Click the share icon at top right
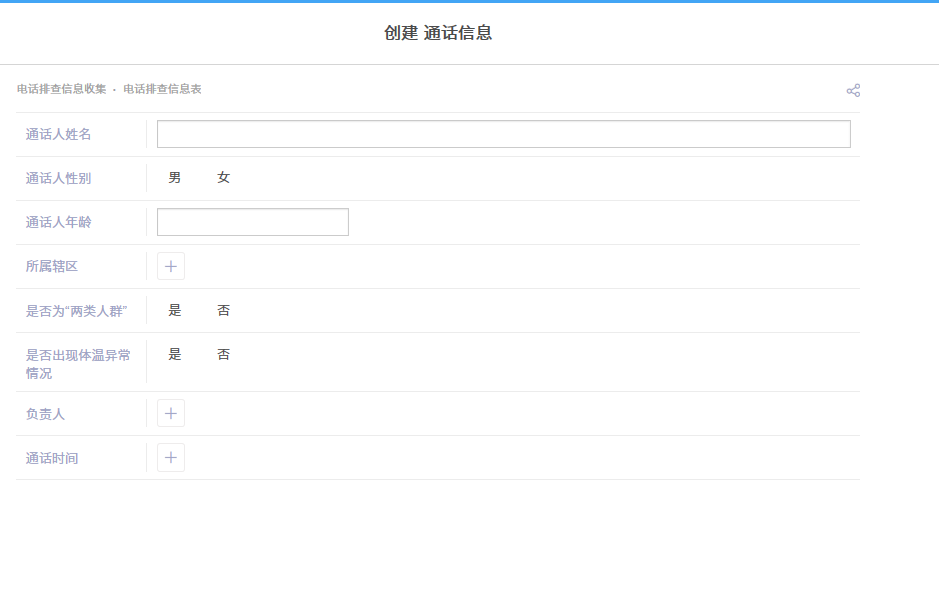The height and width of the screenshot is (613, 939). pyautogui.click(x=853, y=90)
